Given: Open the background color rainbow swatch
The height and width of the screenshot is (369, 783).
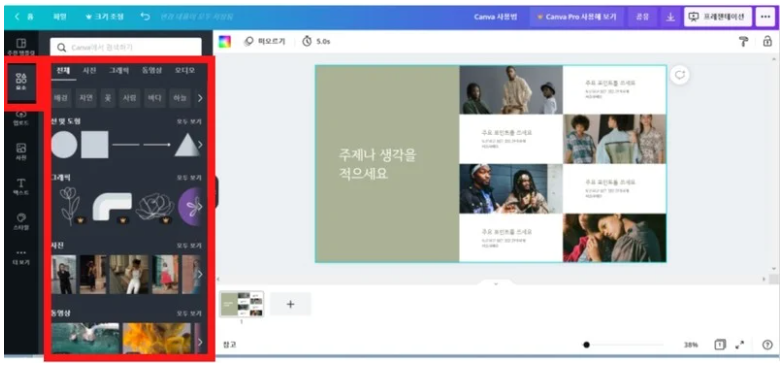Looking at the screenshot, I should (225, 42).
